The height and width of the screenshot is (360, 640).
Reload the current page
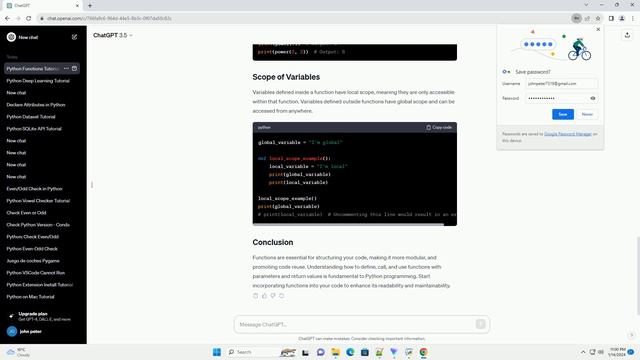click(x=29, y=18)
